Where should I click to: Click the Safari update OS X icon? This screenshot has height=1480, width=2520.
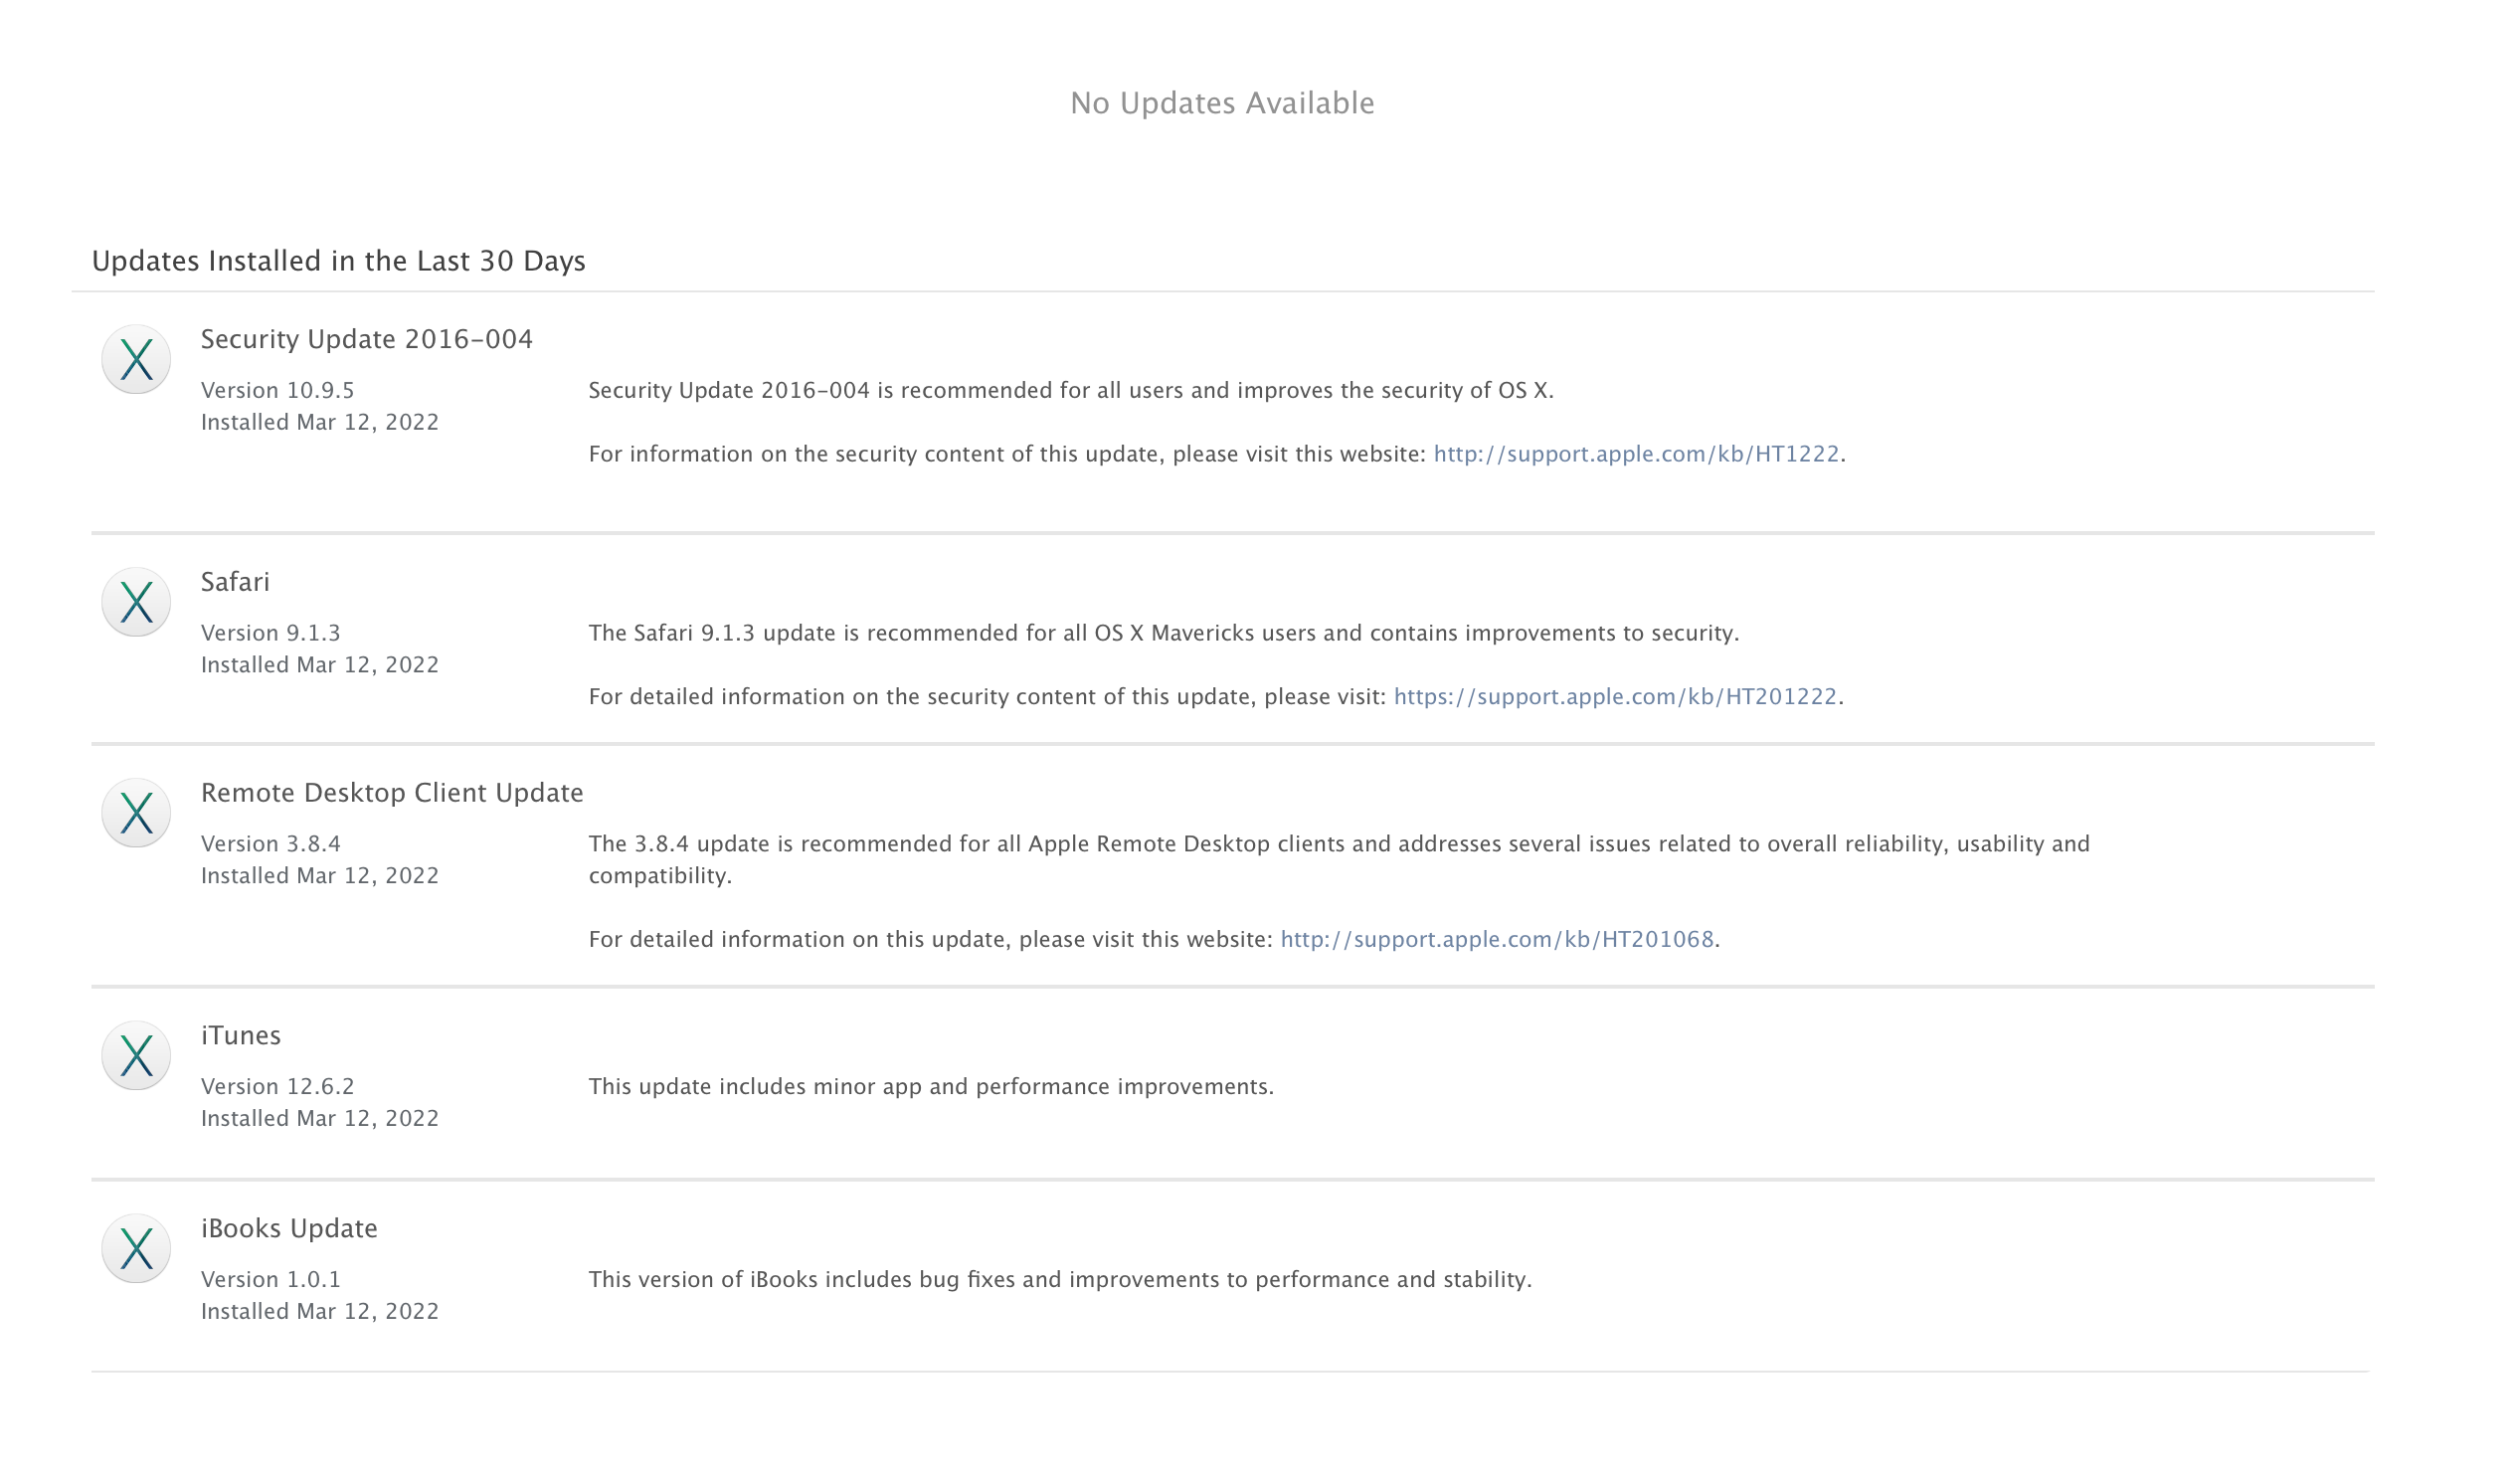pos(136,603)
